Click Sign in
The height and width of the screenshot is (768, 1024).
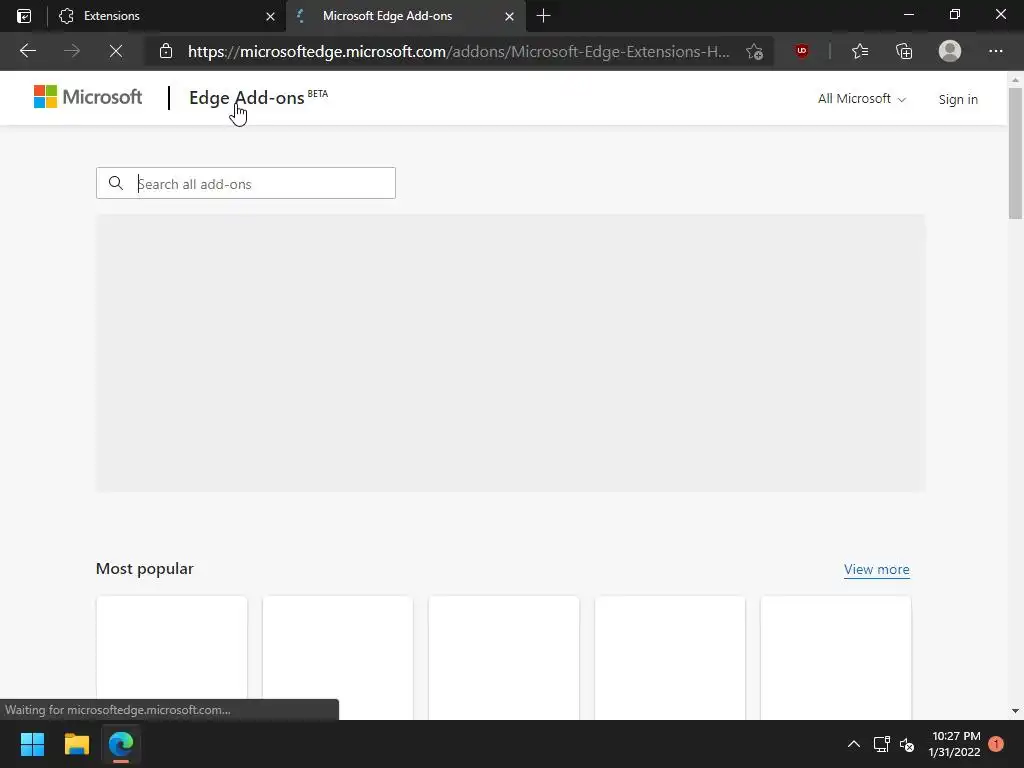(x=958, y=99)
